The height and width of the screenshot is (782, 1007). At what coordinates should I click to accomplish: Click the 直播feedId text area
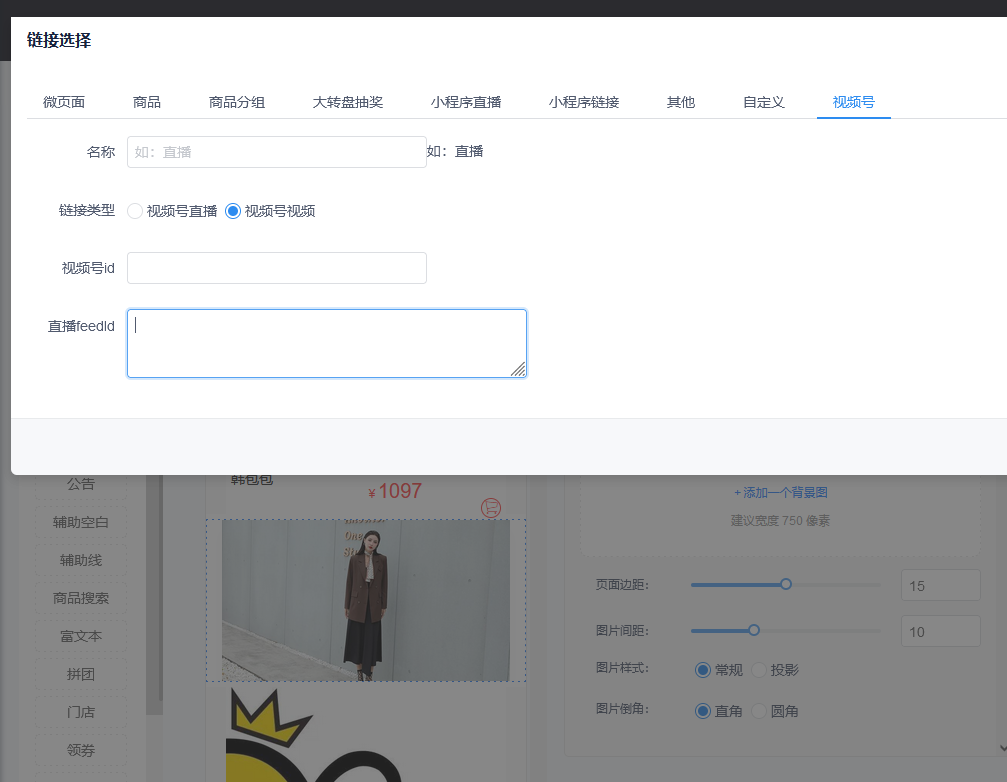[327, 343]
